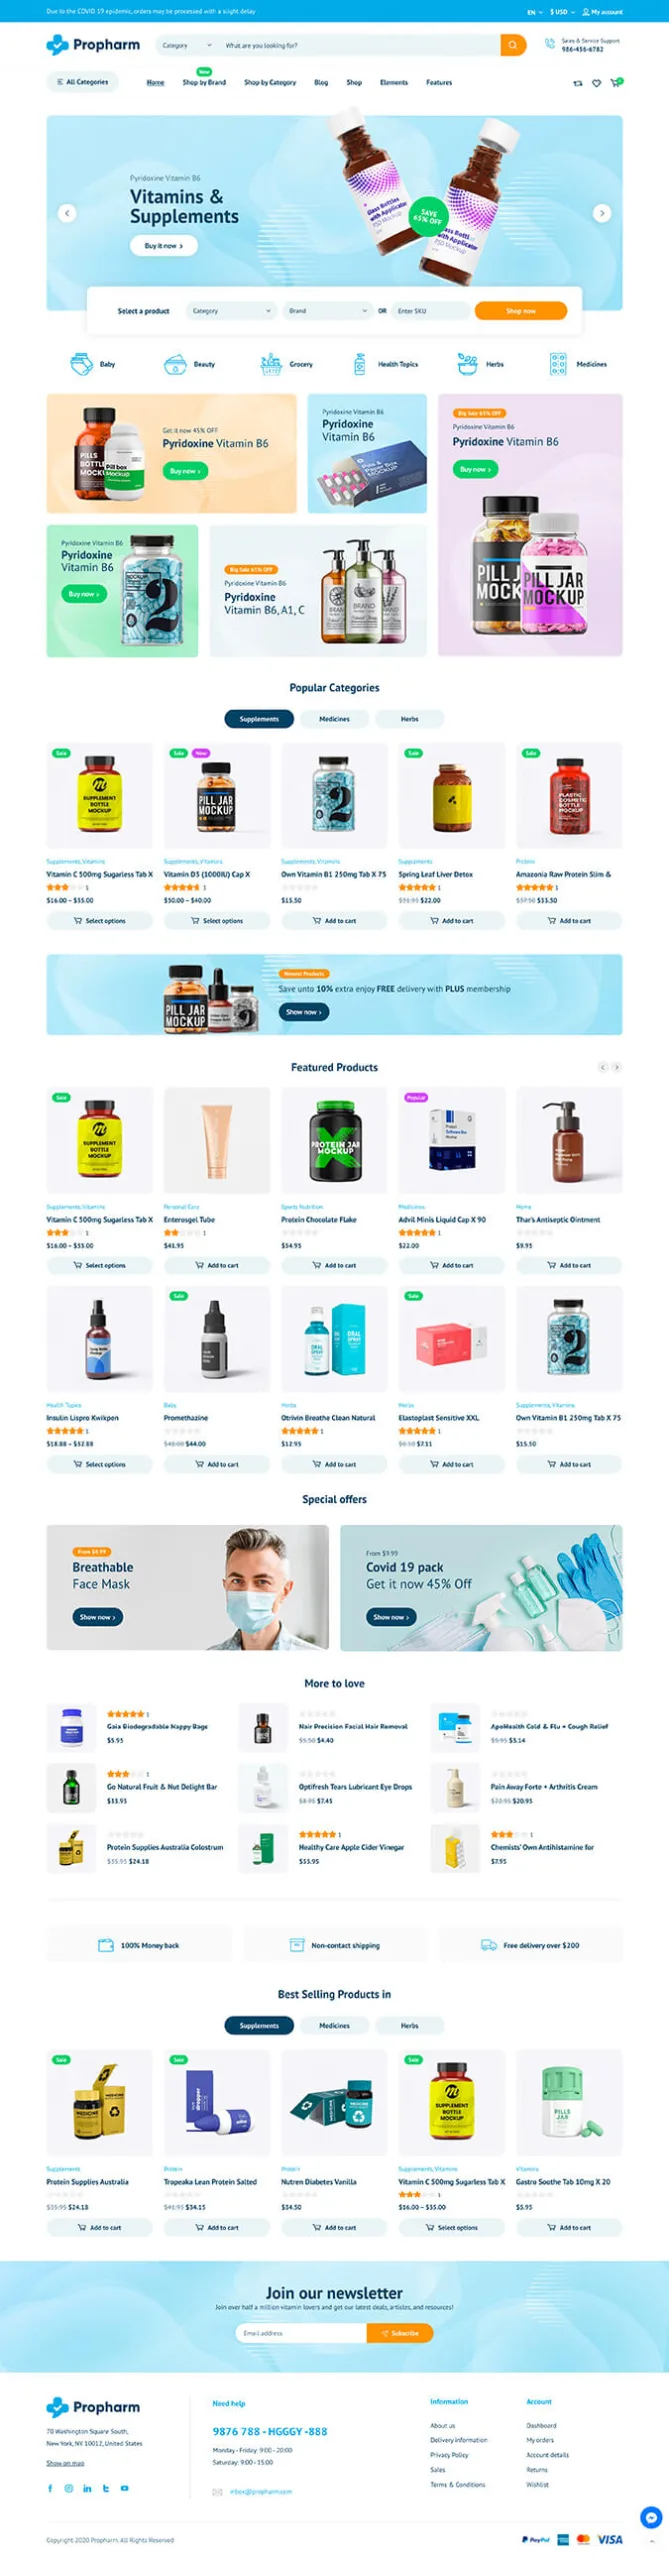Click the newsletter Email address field
Viewport: 669px width, 2560px height.
click(x=301, y=2333)
